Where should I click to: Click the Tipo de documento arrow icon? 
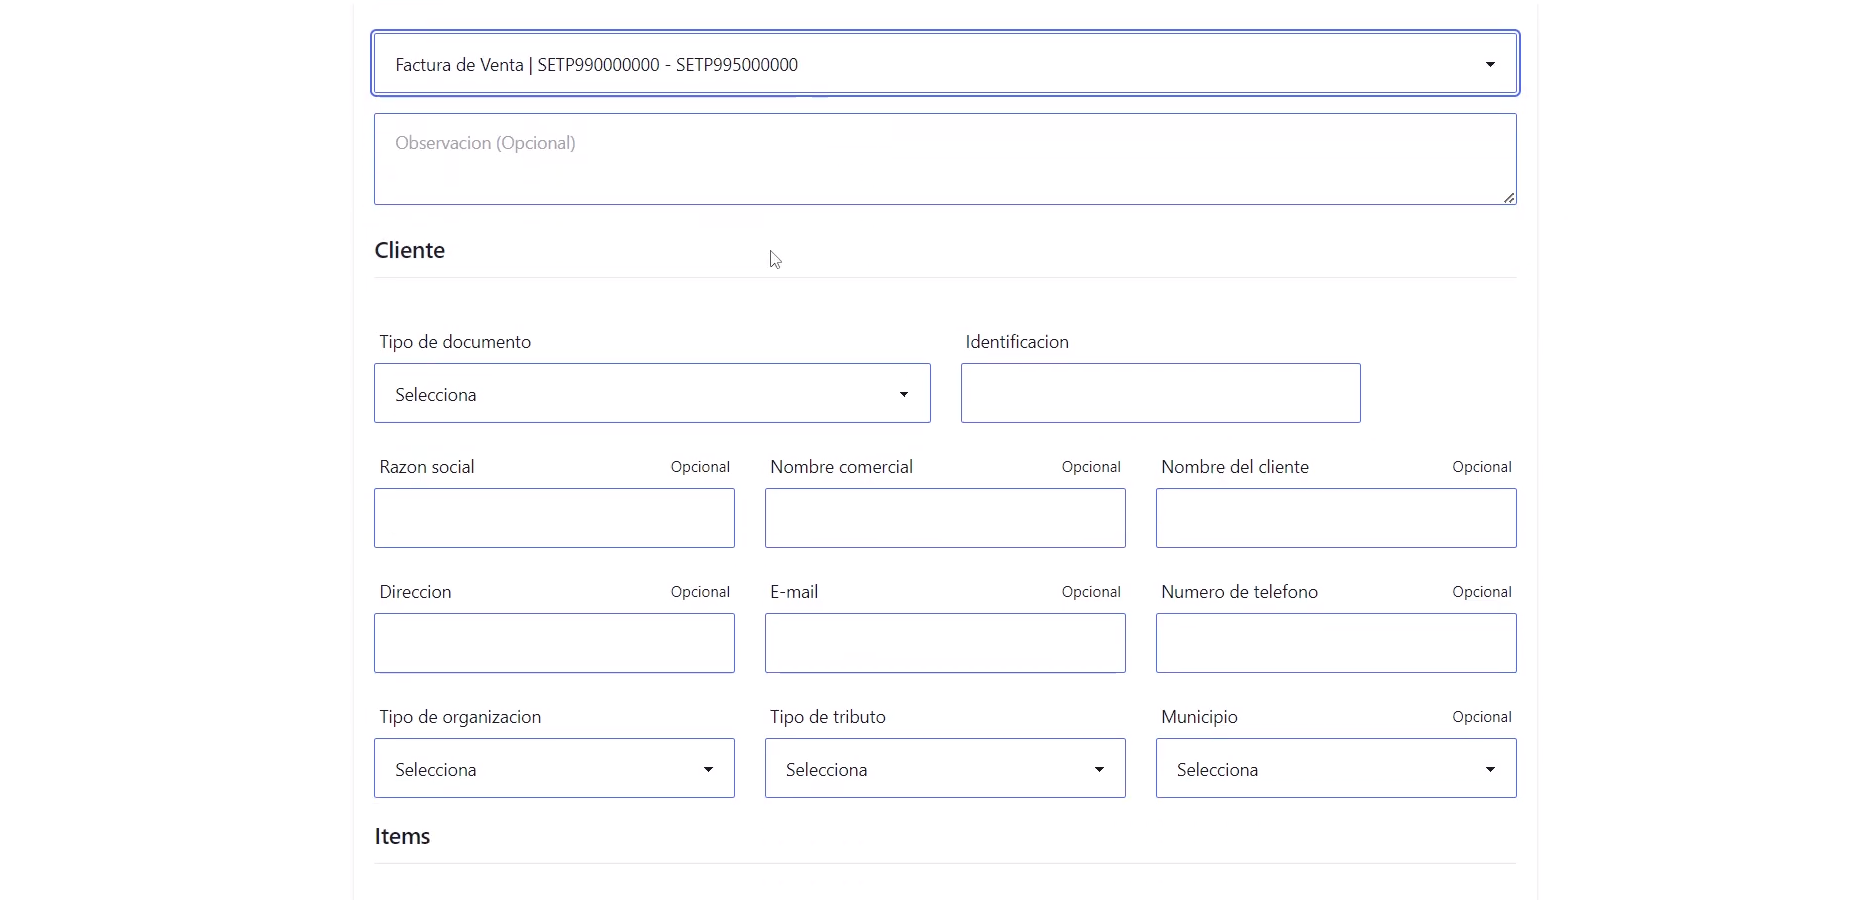pos(904,394)
